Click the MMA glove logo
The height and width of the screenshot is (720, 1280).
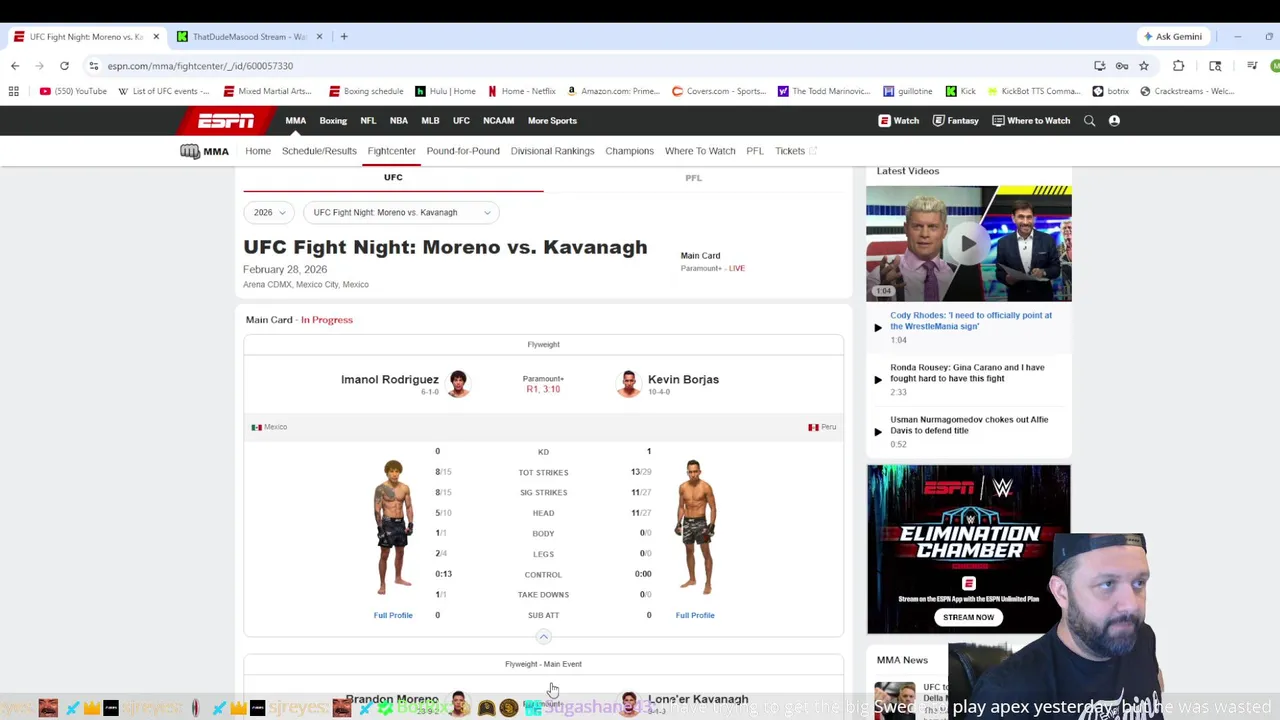pyautogui.click(x=190, y=151)
